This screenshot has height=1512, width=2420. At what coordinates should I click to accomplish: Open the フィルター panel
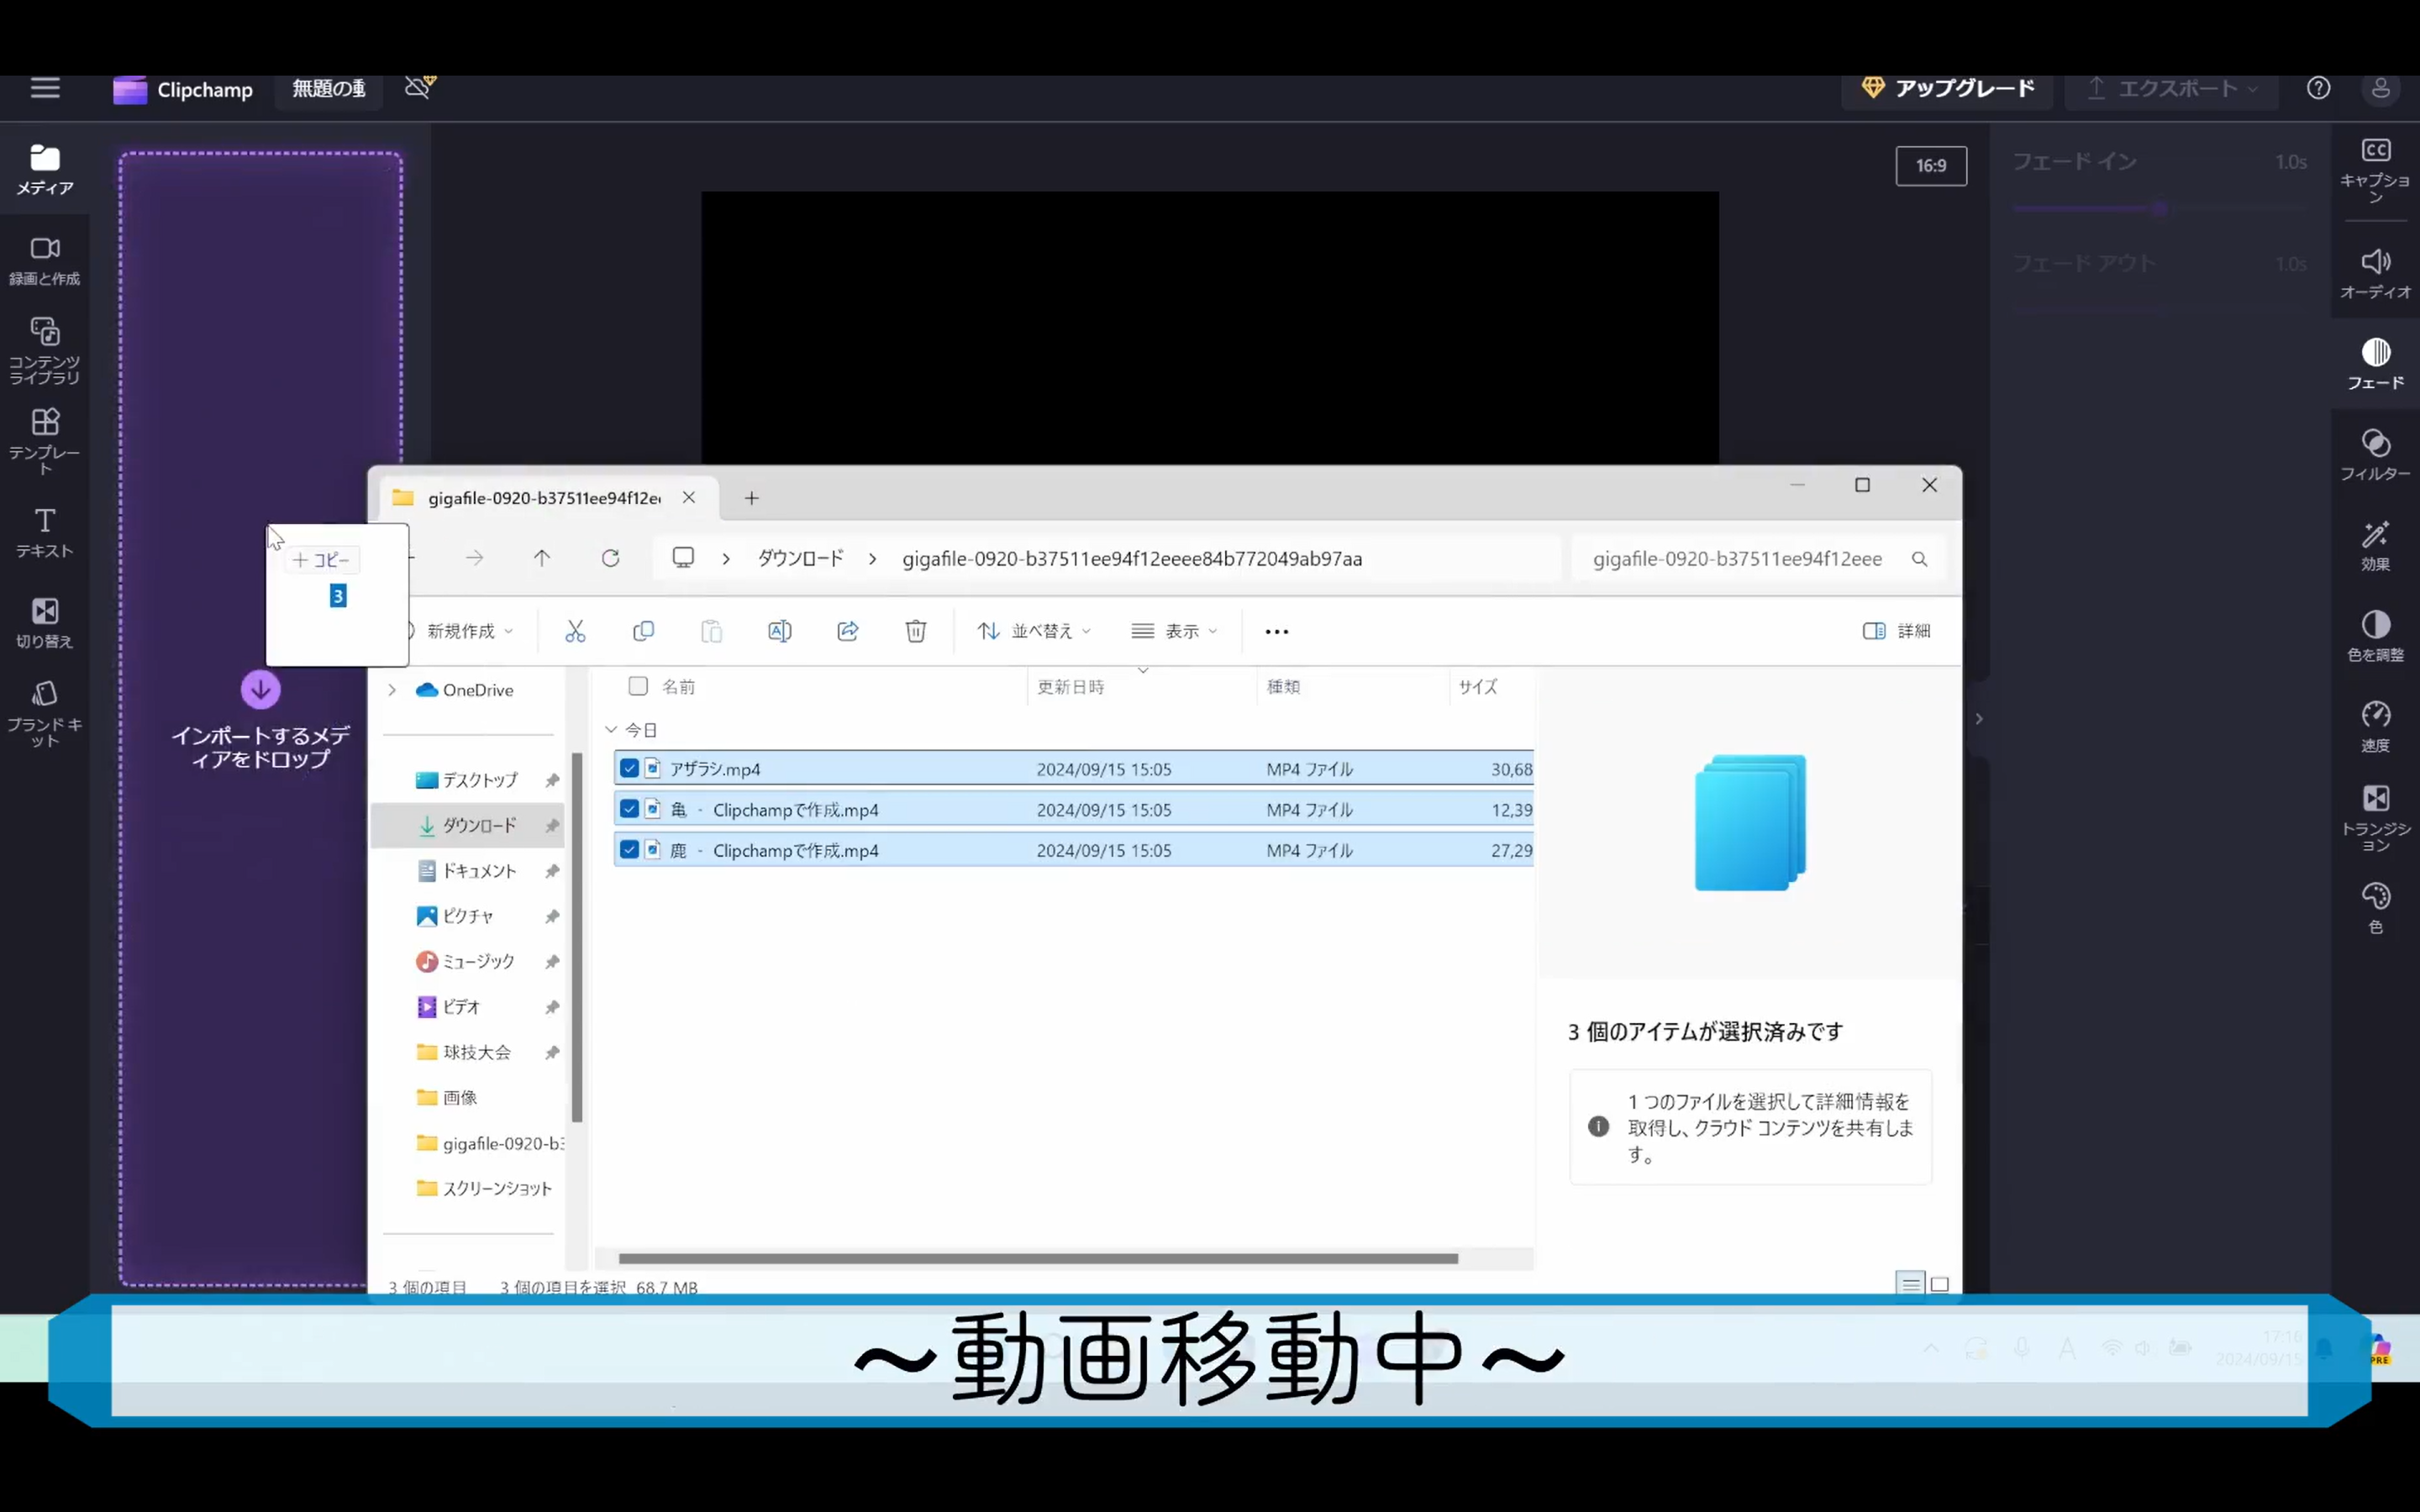tap(2375, 455)
